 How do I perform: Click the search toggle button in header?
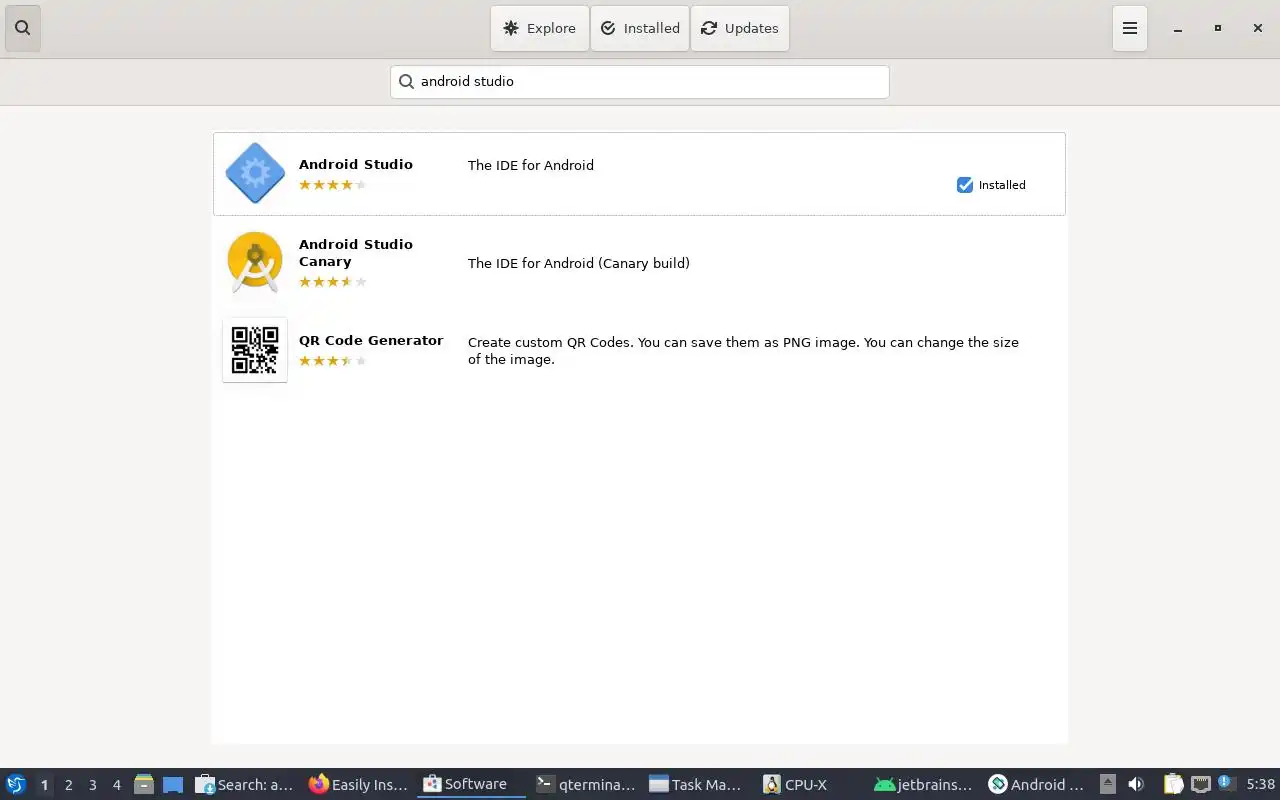point(23,28)
